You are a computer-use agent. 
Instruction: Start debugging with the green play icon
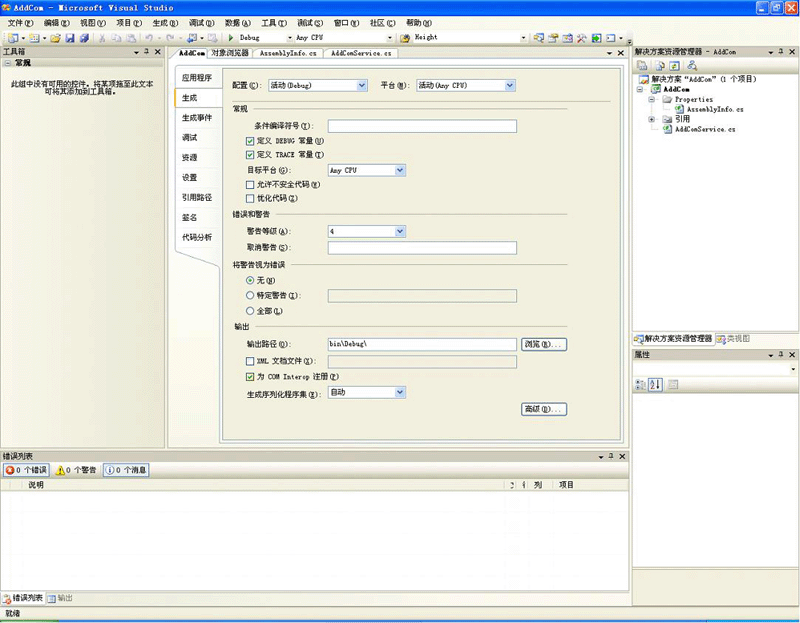point(231,38)
